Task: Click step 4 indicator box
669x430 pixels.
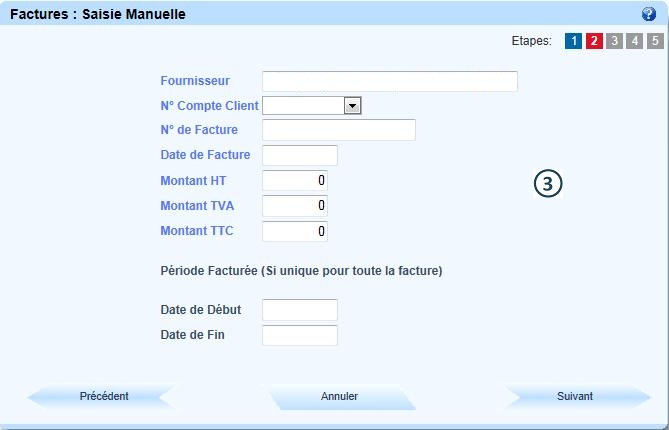Action: [634, 41]
